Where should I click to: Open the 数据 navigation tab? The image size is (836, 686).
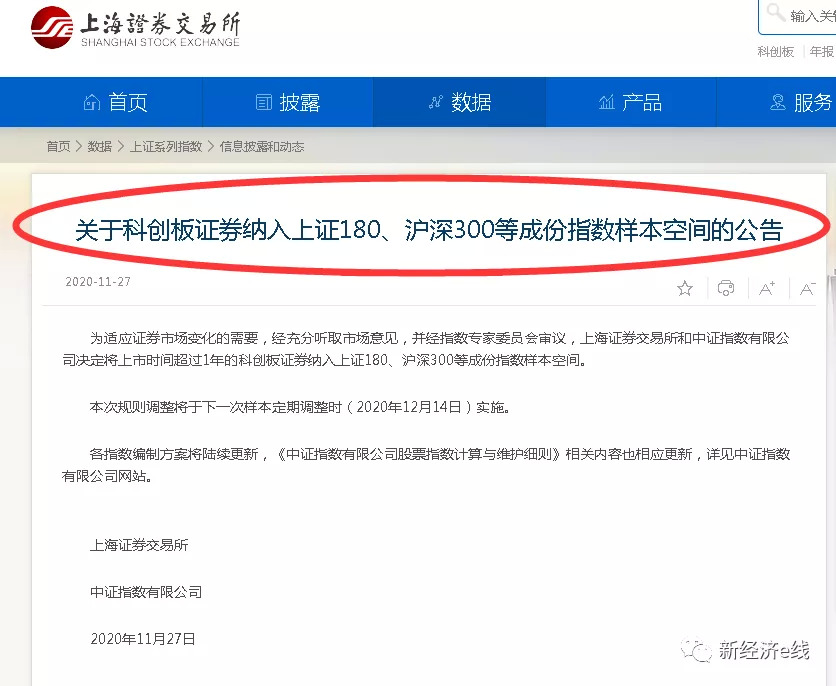(459, 102)
